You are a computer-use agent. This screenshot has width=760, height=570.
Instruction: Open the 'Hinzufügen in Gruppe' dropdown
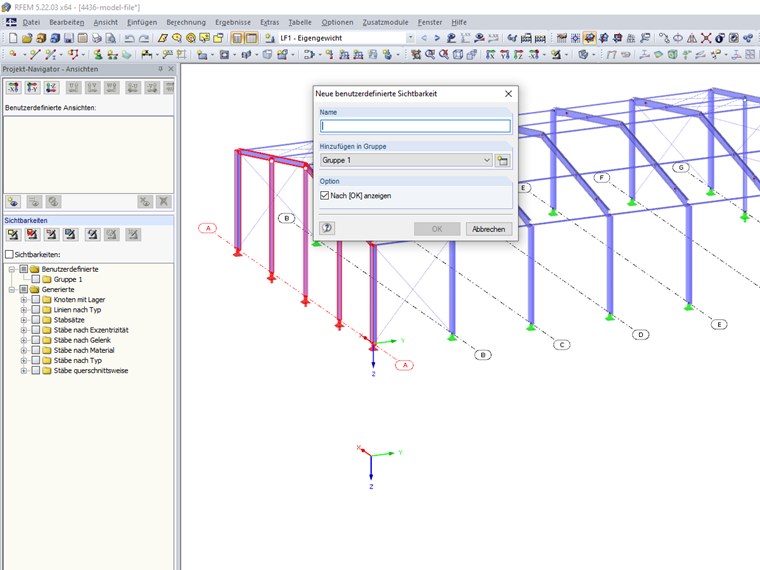coord(487,160)
